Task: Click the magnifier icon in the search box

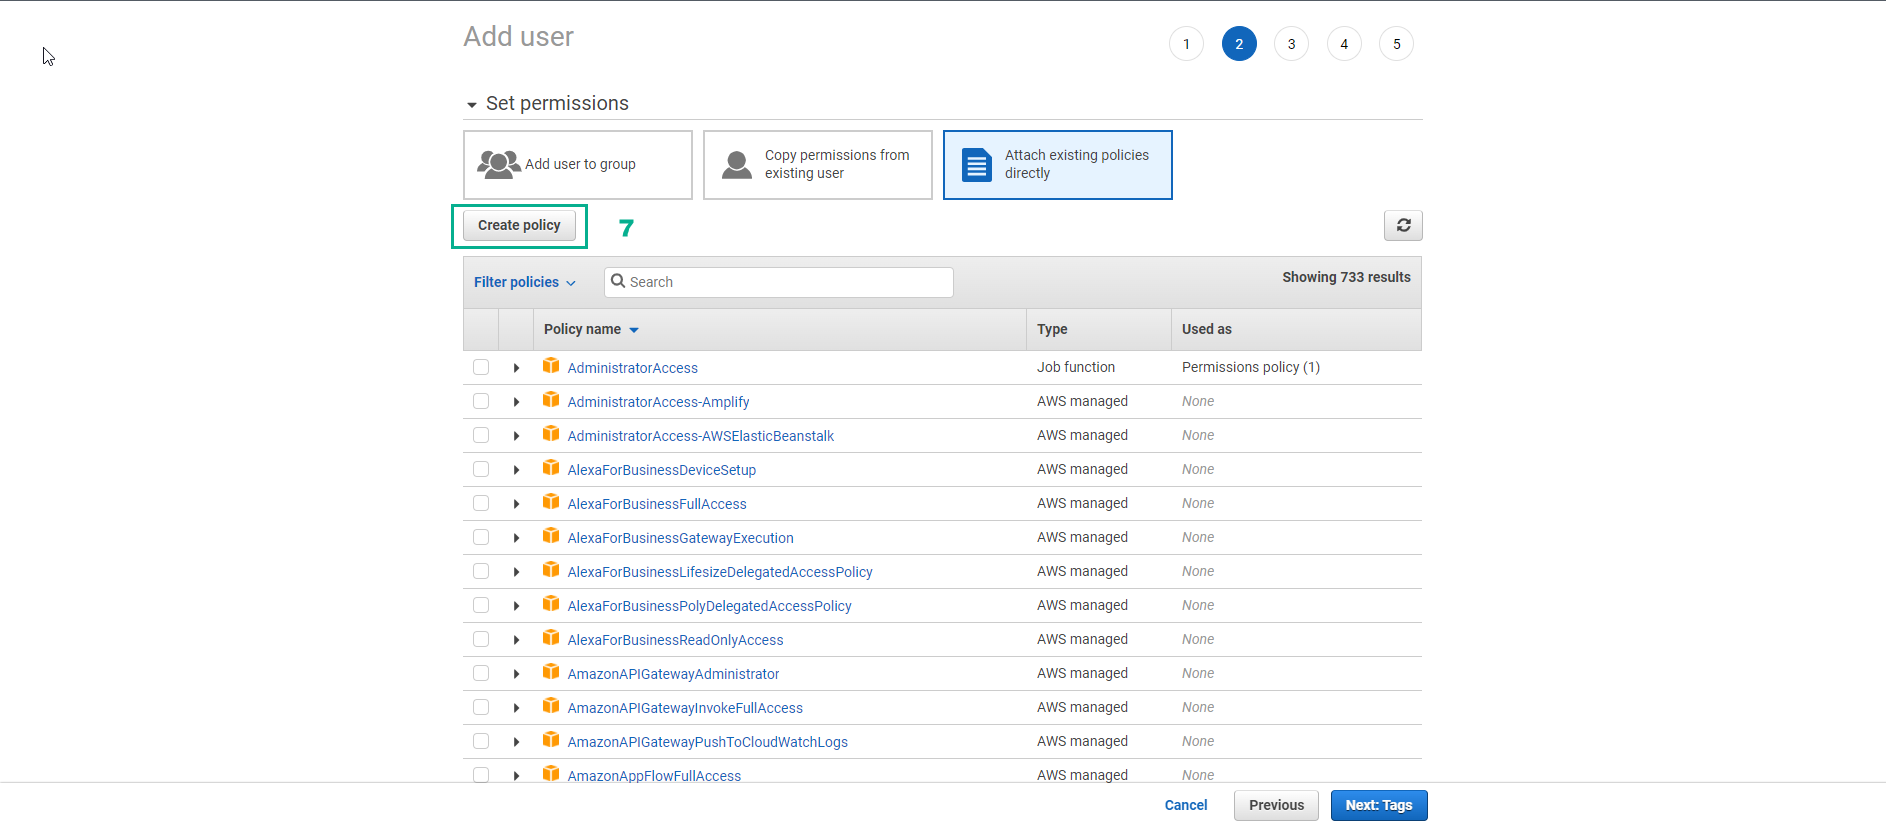Action: point(618,281)
